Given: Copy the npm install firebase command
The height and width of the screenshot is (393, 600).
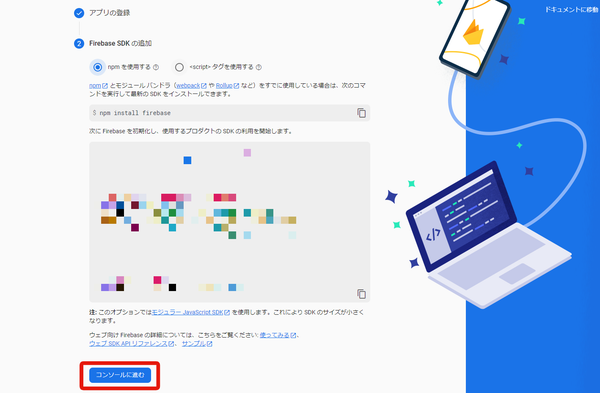Looking at the screenshot, I should tap(362, 113).
